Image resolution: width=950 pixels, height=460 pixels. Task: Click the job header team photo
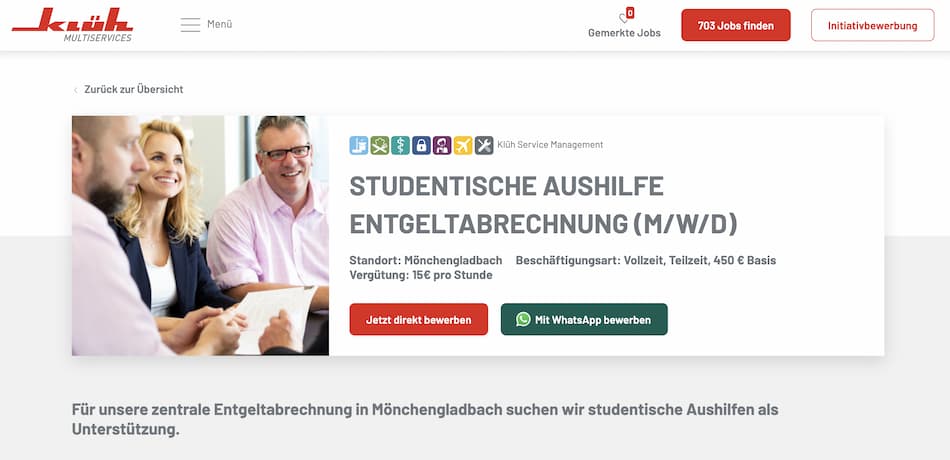(x=201, y=235)
